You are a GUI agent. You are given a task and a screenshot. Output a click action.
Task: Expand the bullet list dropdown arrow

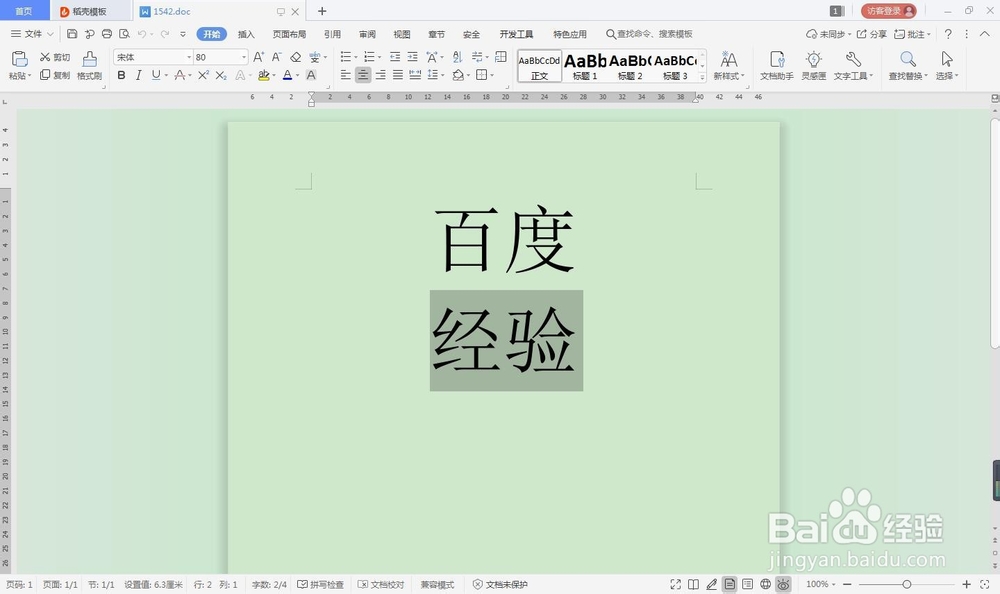point(356,57)
